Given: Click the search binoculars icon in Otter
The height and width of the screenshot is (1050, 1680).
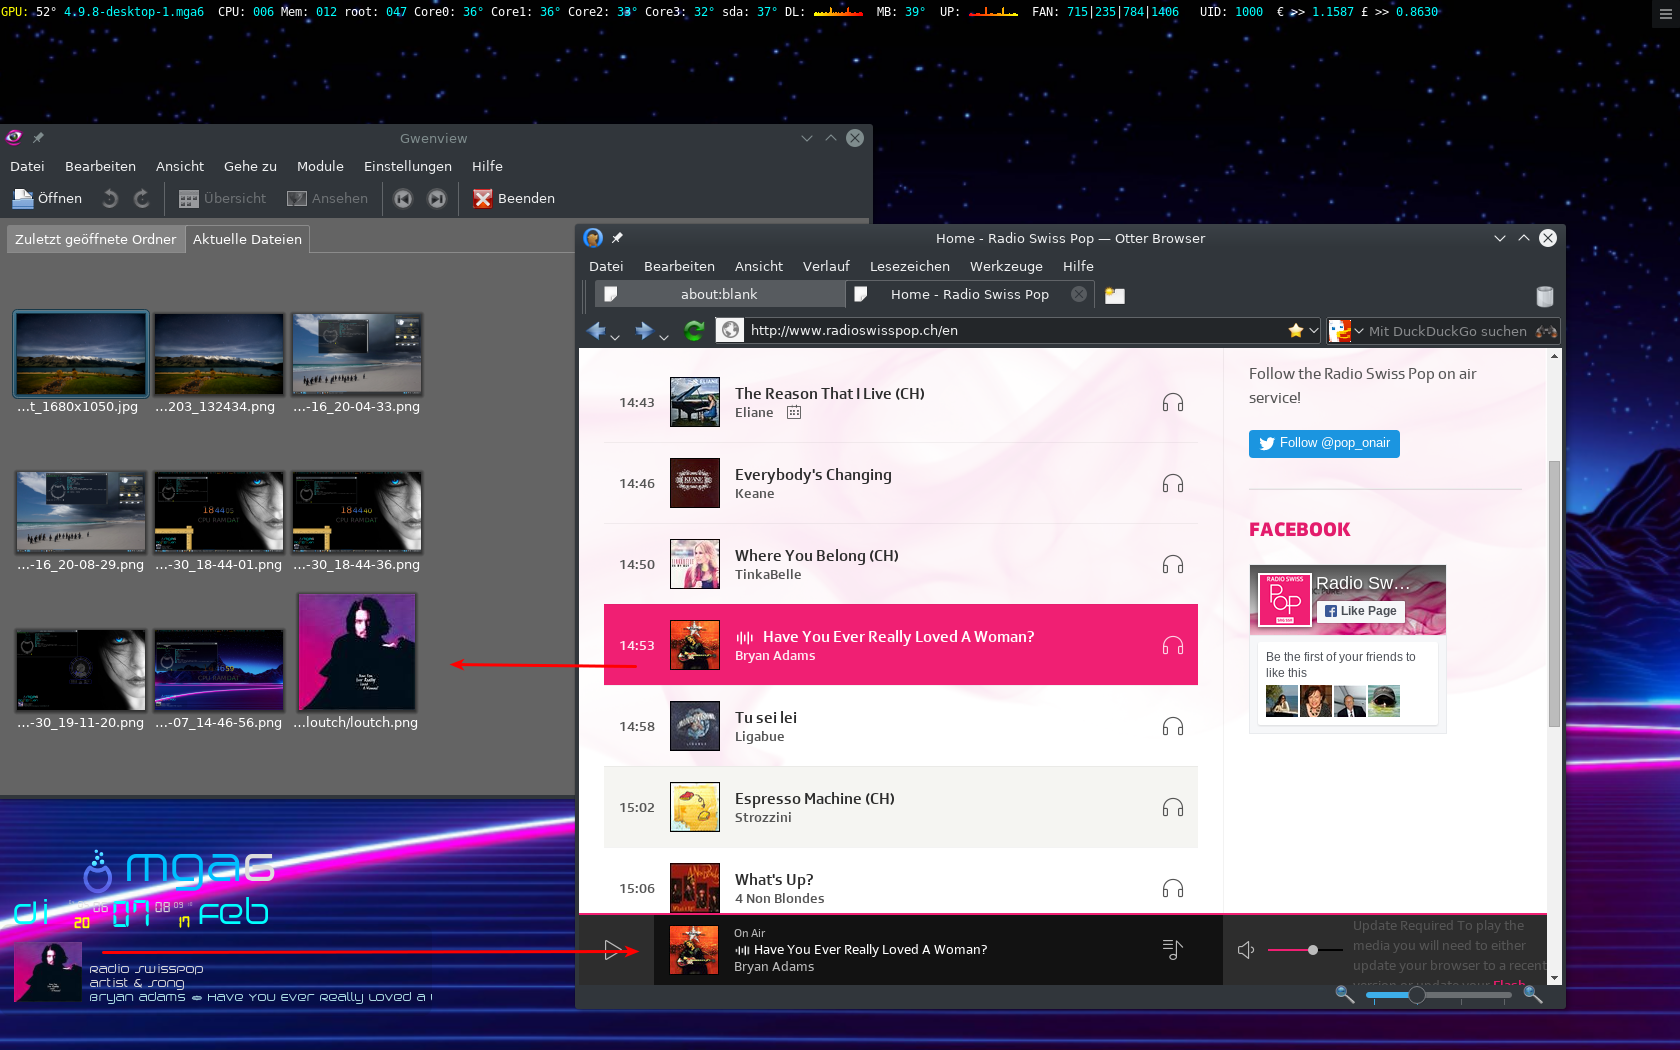Looking at the screenshot, I should click(1546, 331).
